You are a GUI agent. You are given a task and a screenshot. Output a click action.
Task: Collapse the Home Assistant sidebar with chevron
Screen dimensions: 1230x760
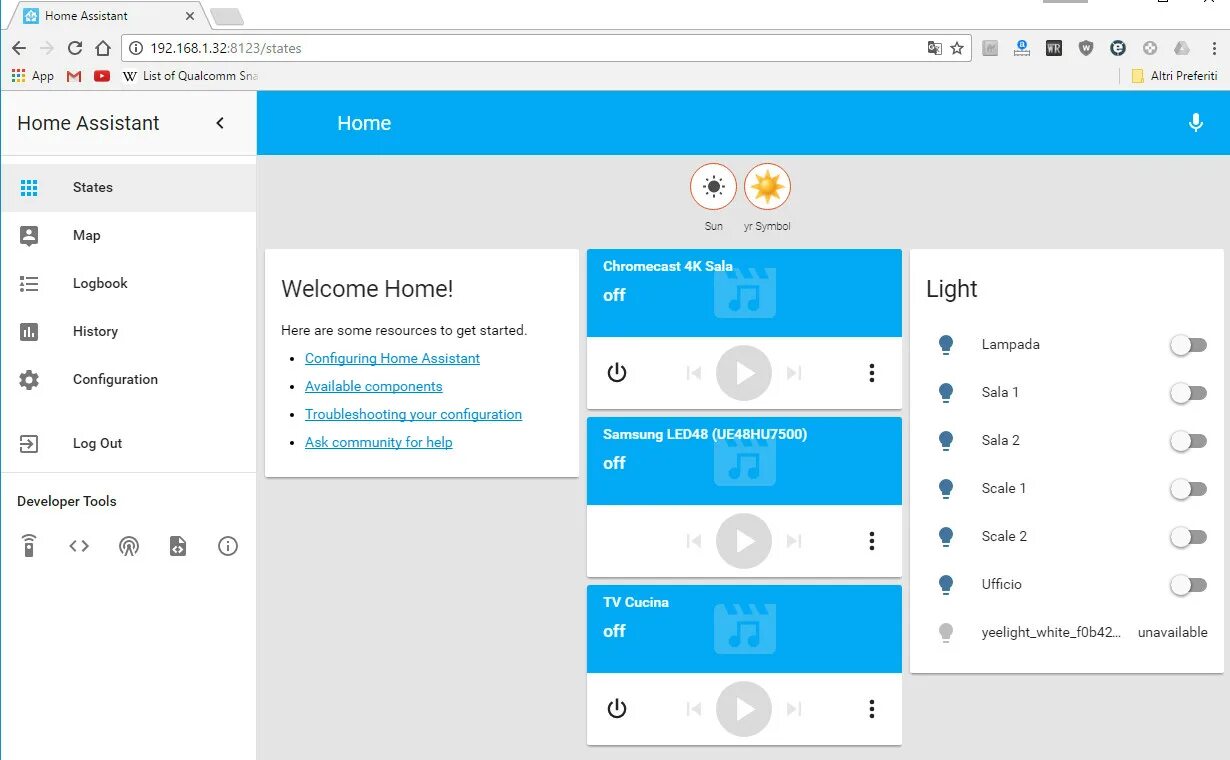point(220,123)
